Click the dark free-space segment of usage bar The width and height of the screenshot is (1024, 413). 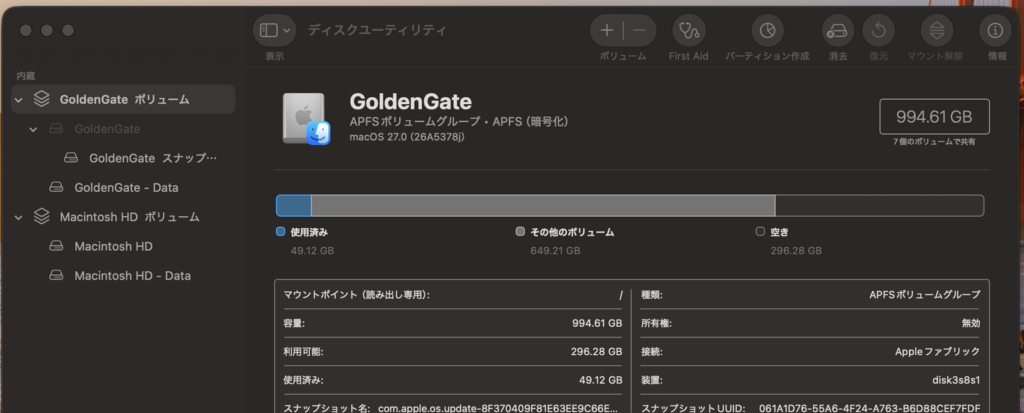[x=880, y=205]
